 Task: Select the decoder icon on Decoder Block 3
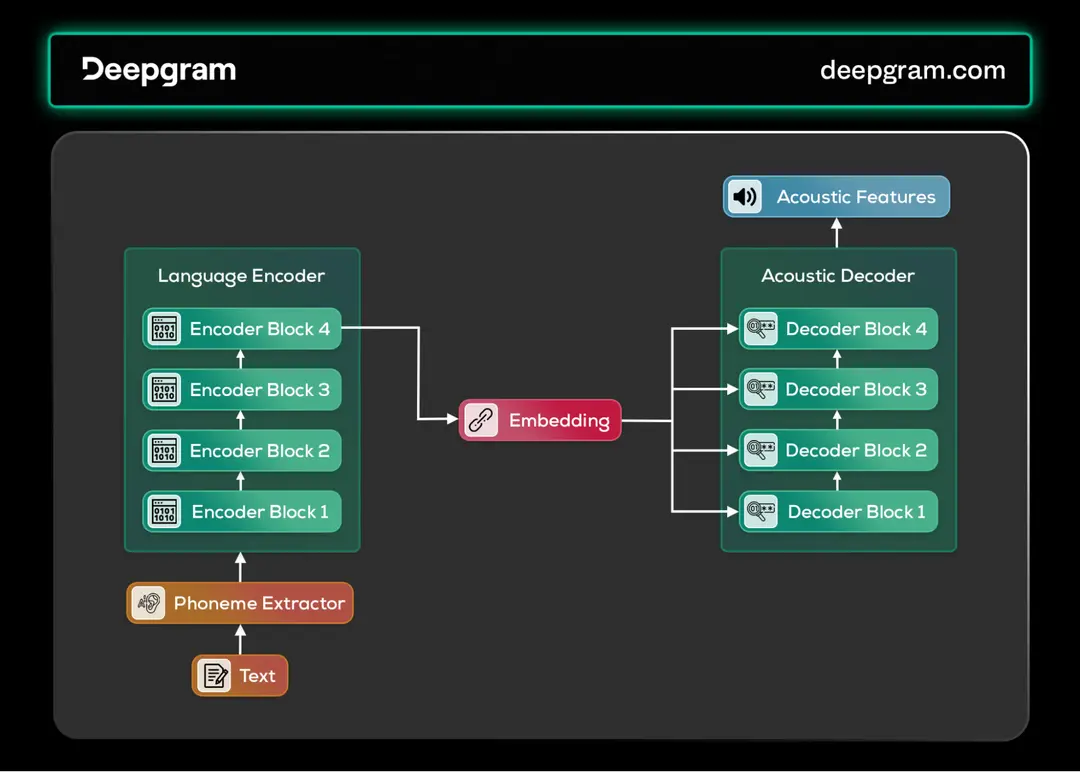tap(761, 389)
